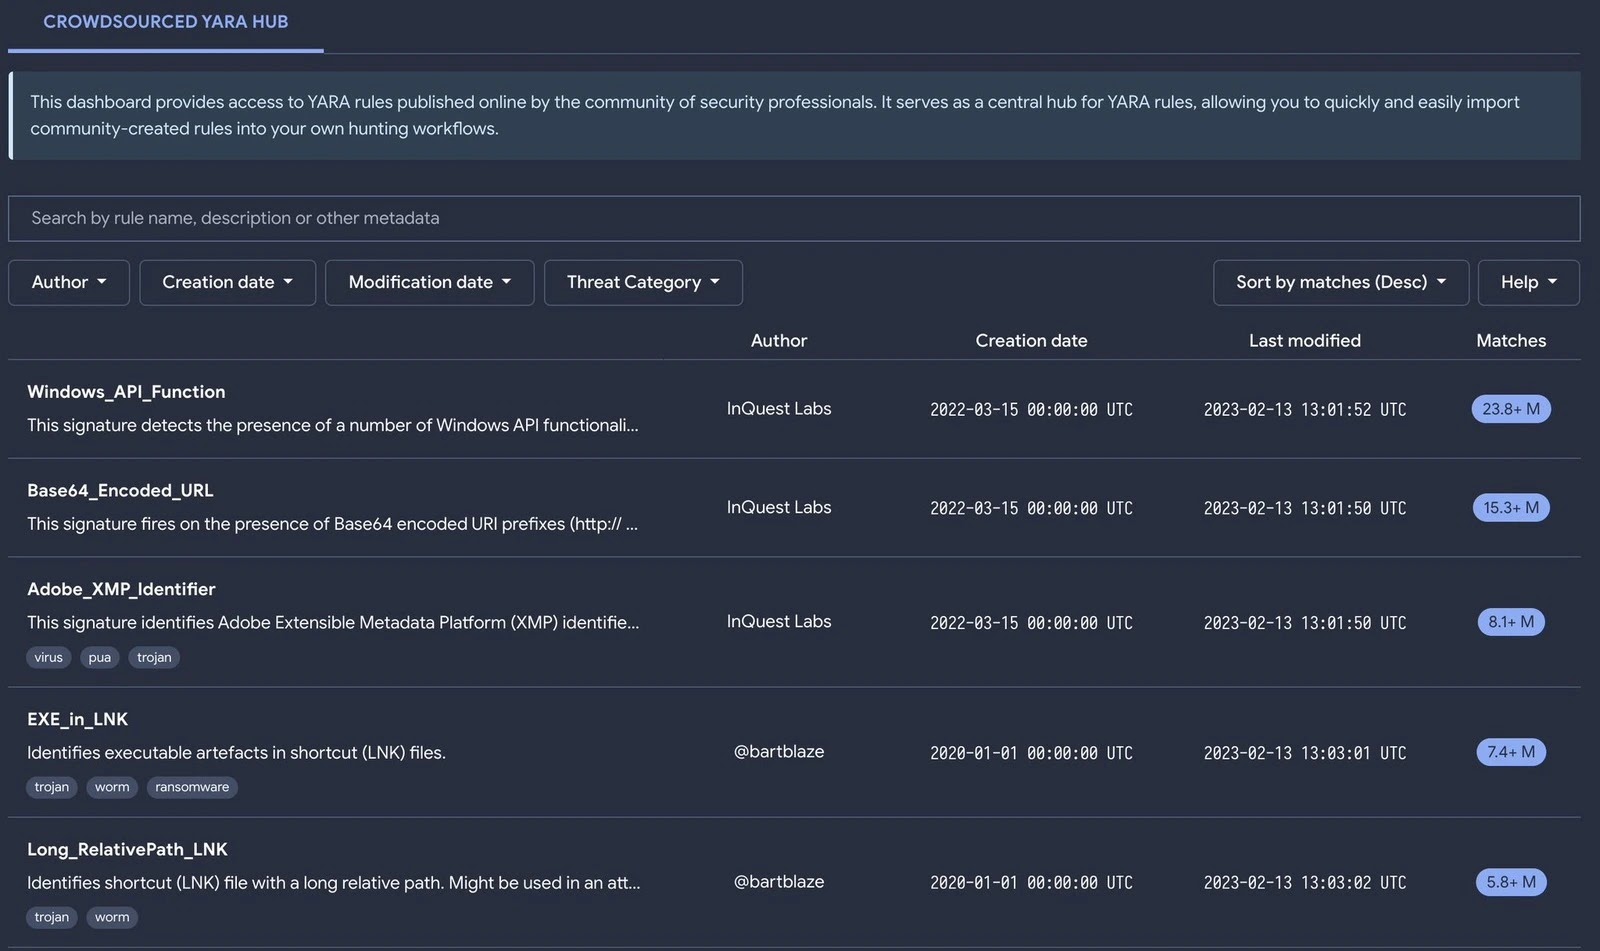The width and height of the screenshot is (1600, 951).
Task: Focus the rule name search field
Action: point(794,218)
